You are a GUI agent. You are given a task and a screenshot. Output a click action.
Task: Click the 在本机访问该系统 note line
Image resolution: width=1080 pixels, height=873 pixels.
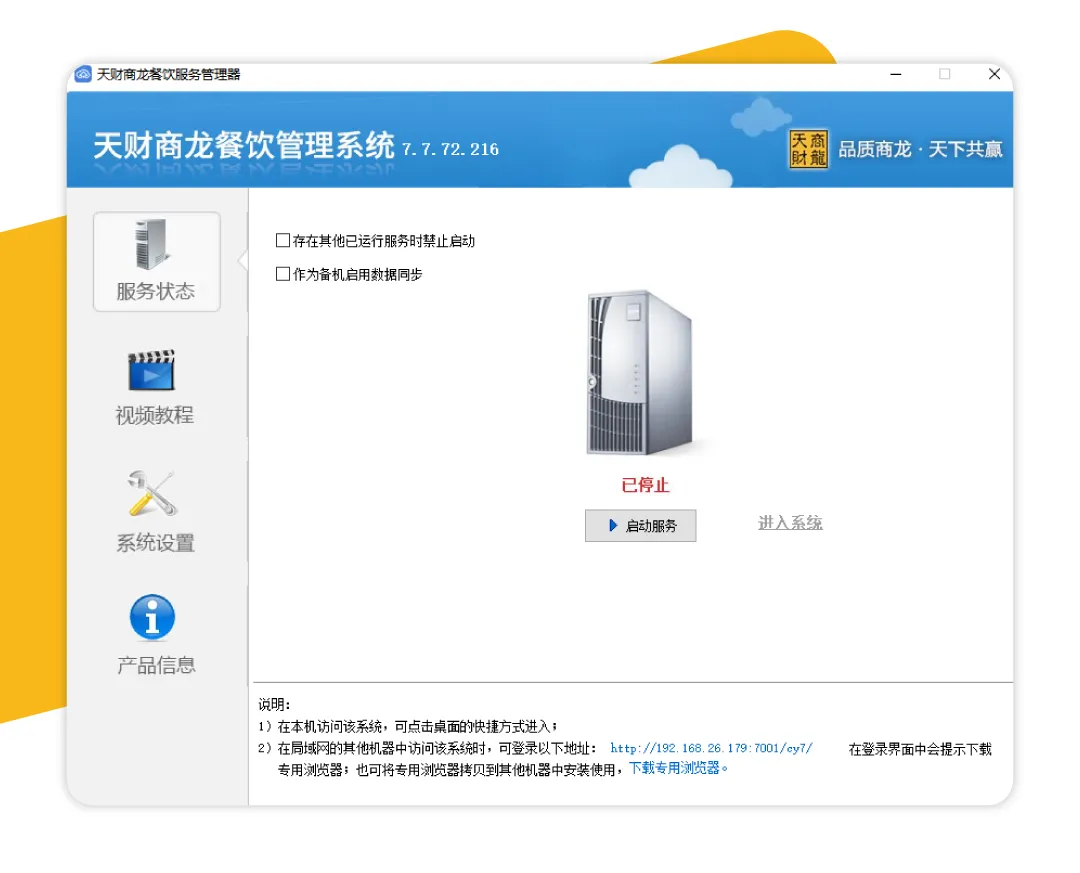(x=408, y=726)
